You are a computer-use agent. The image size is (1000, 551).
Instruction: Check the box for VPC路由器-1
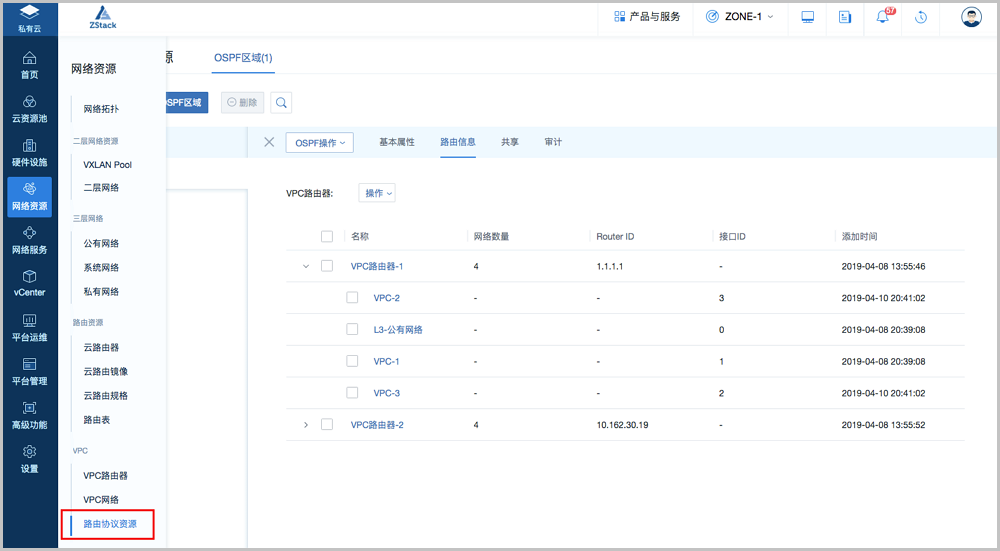pos(327,266)
